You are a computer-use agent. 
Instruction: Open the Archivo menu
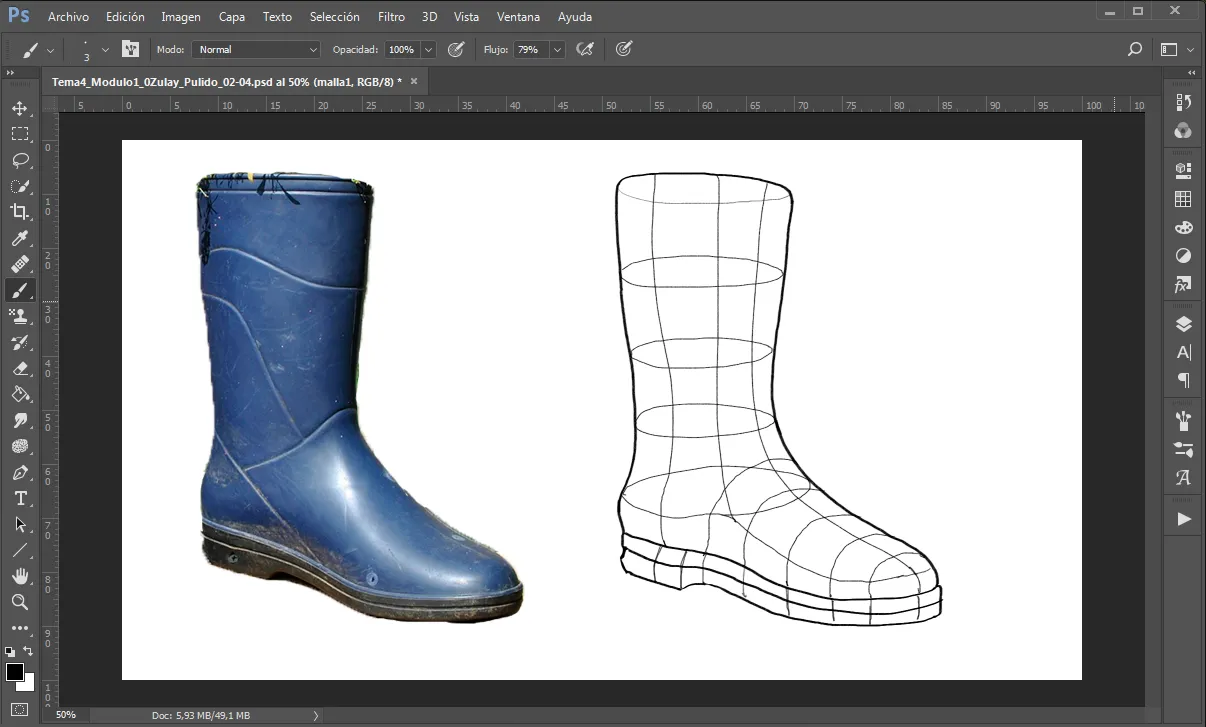click(68, 17)
